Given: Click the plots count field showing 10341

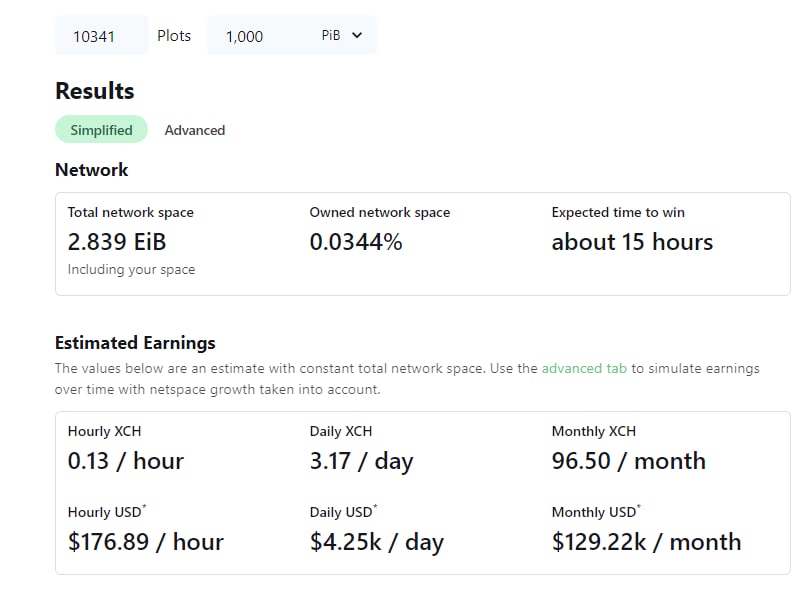Looking at the screenshot, I should 102,35.
